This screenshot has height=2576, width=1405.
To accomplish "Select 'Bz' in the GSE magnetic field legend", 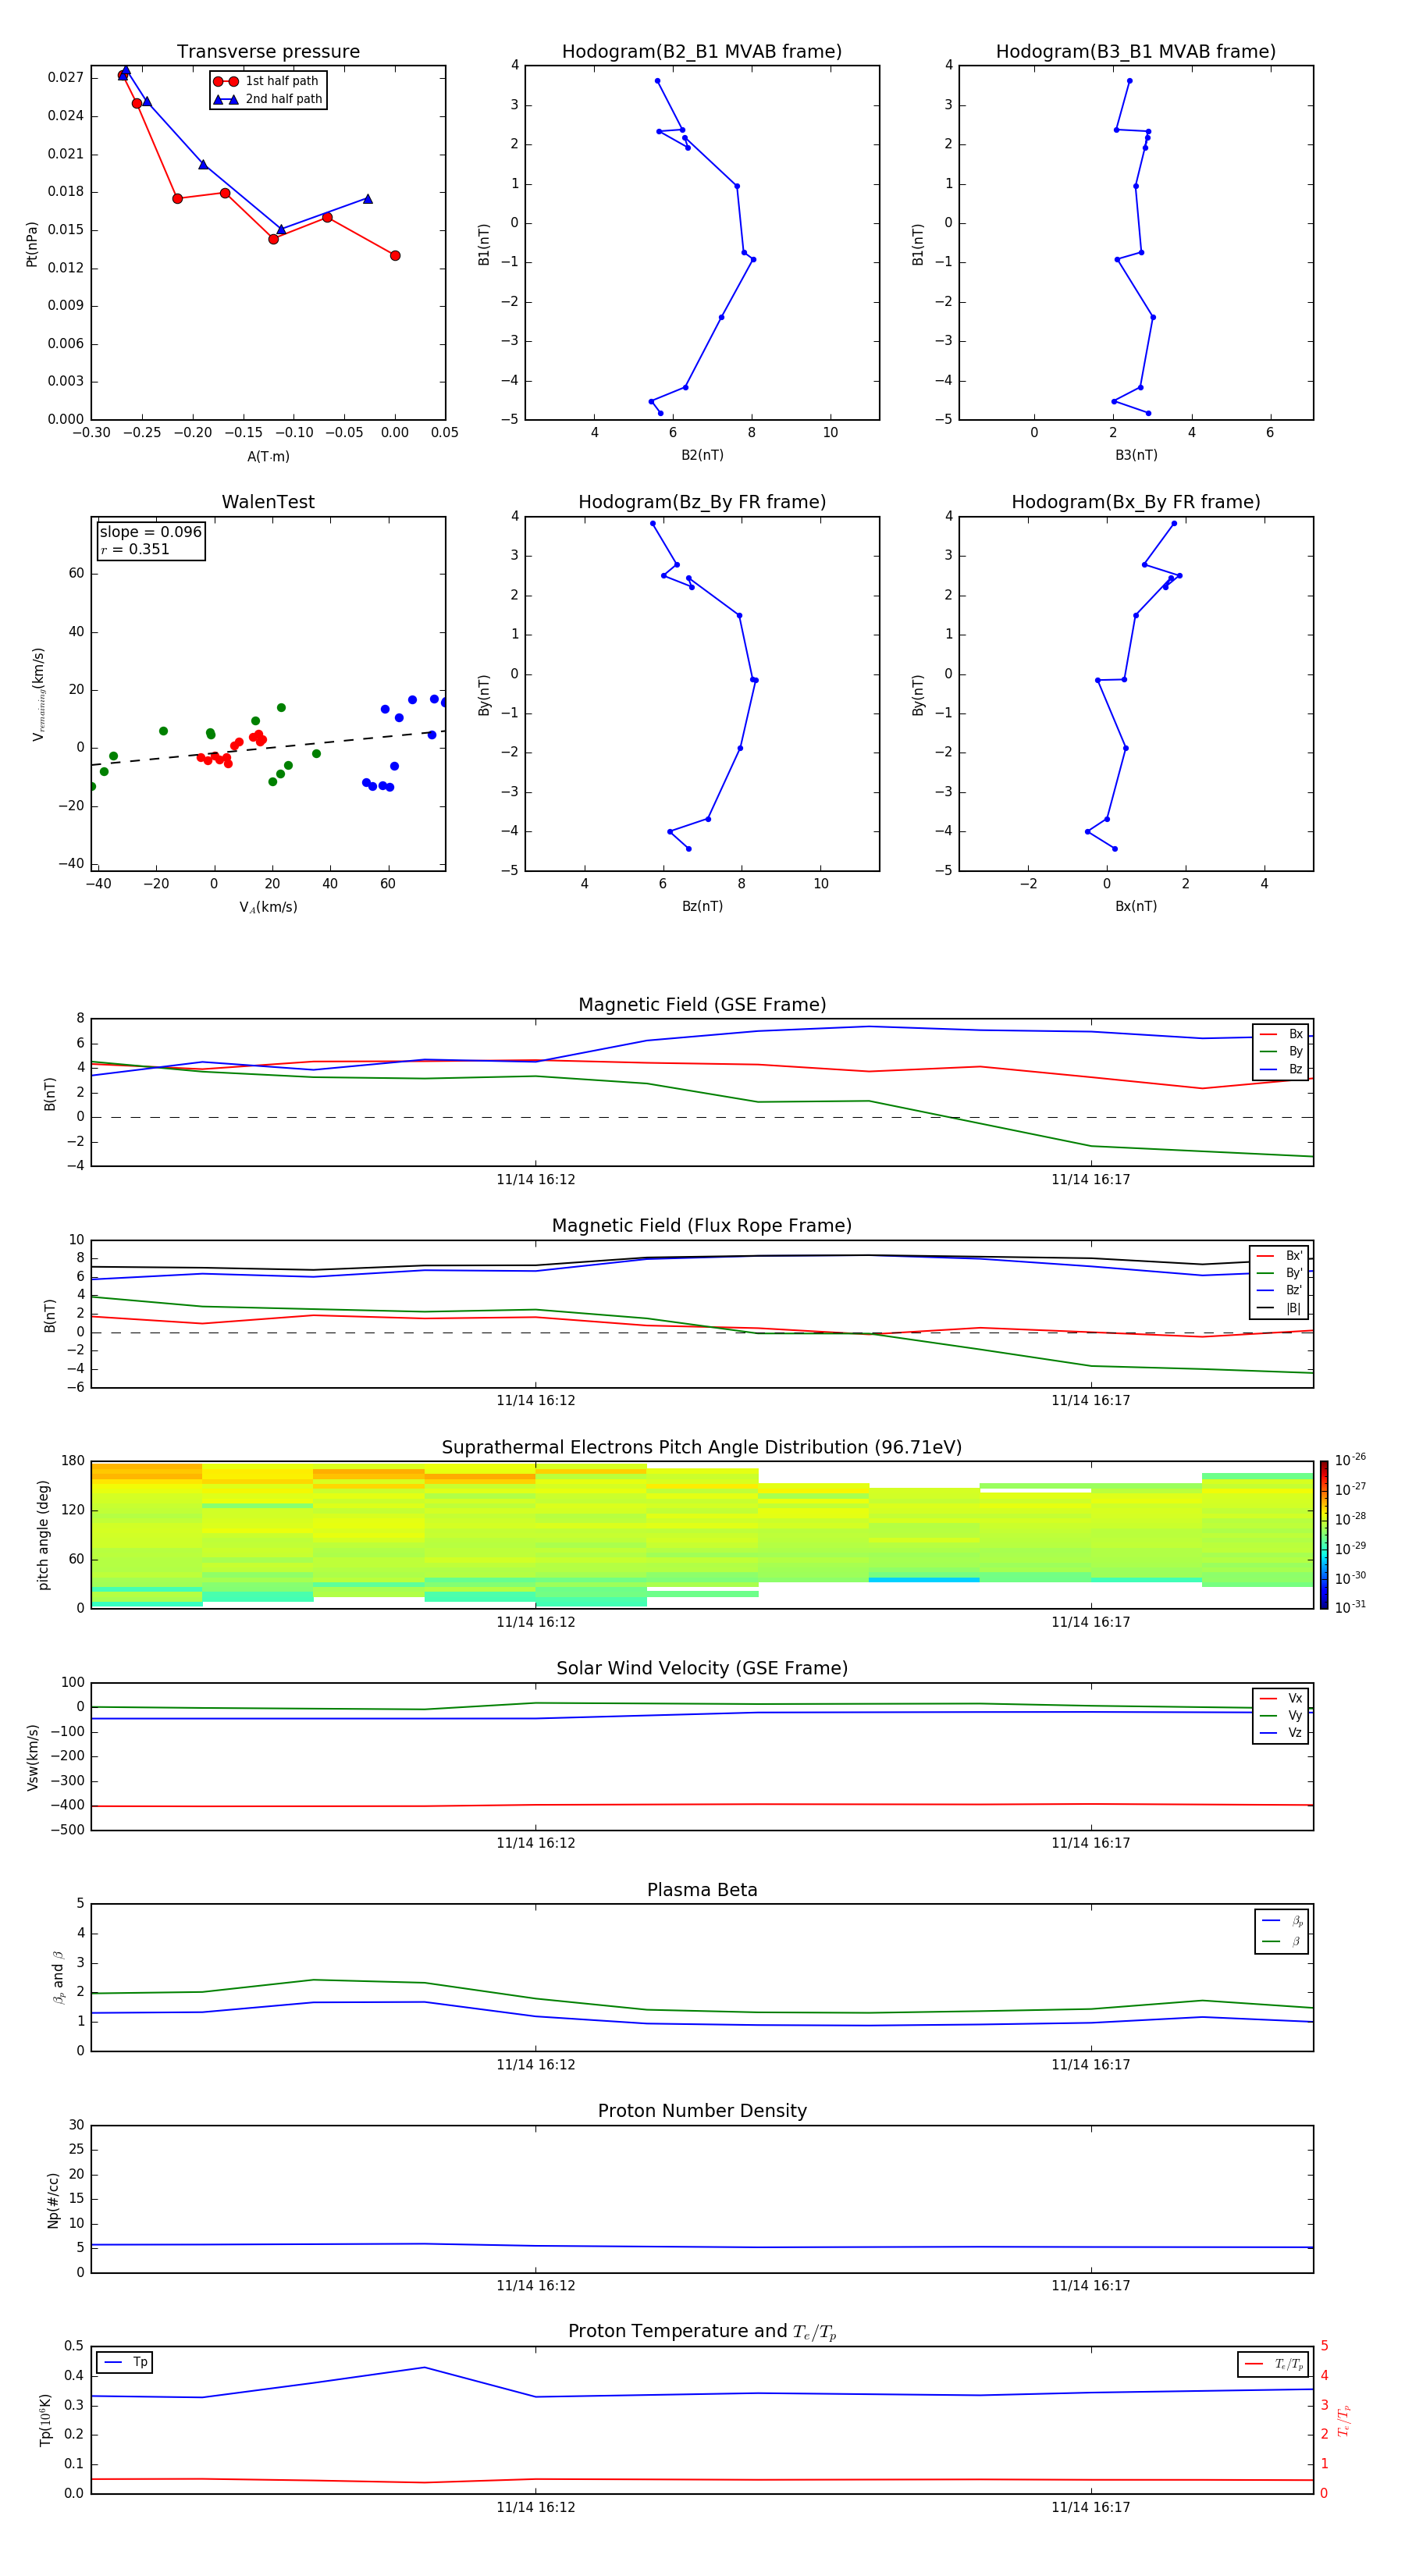I will (x=1281, y=1069).
